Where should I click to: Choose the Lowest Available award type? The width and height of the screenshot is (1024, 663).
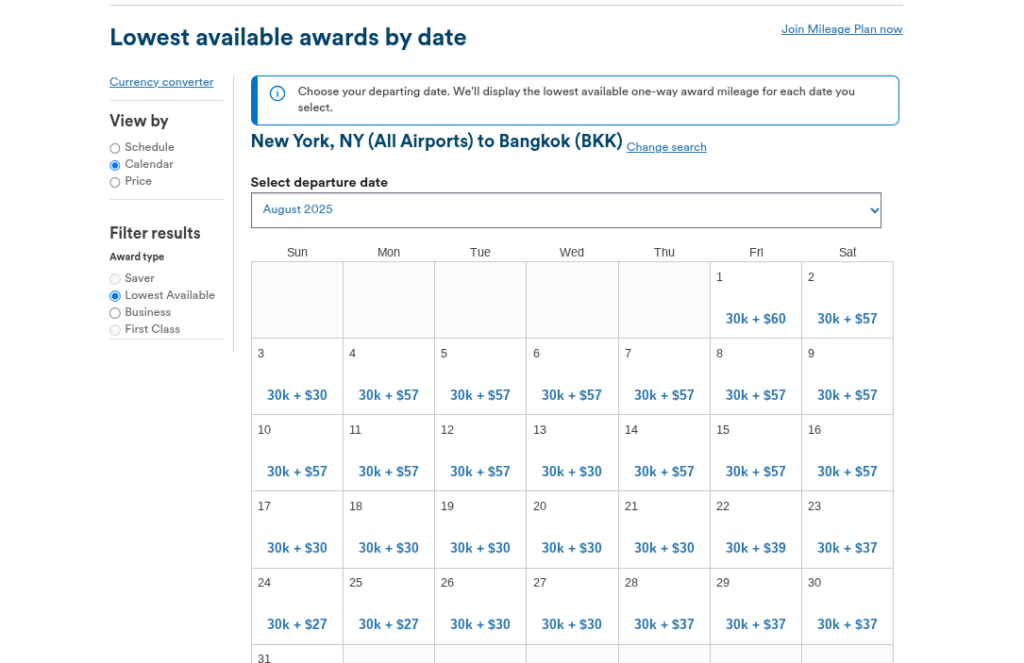115,296
